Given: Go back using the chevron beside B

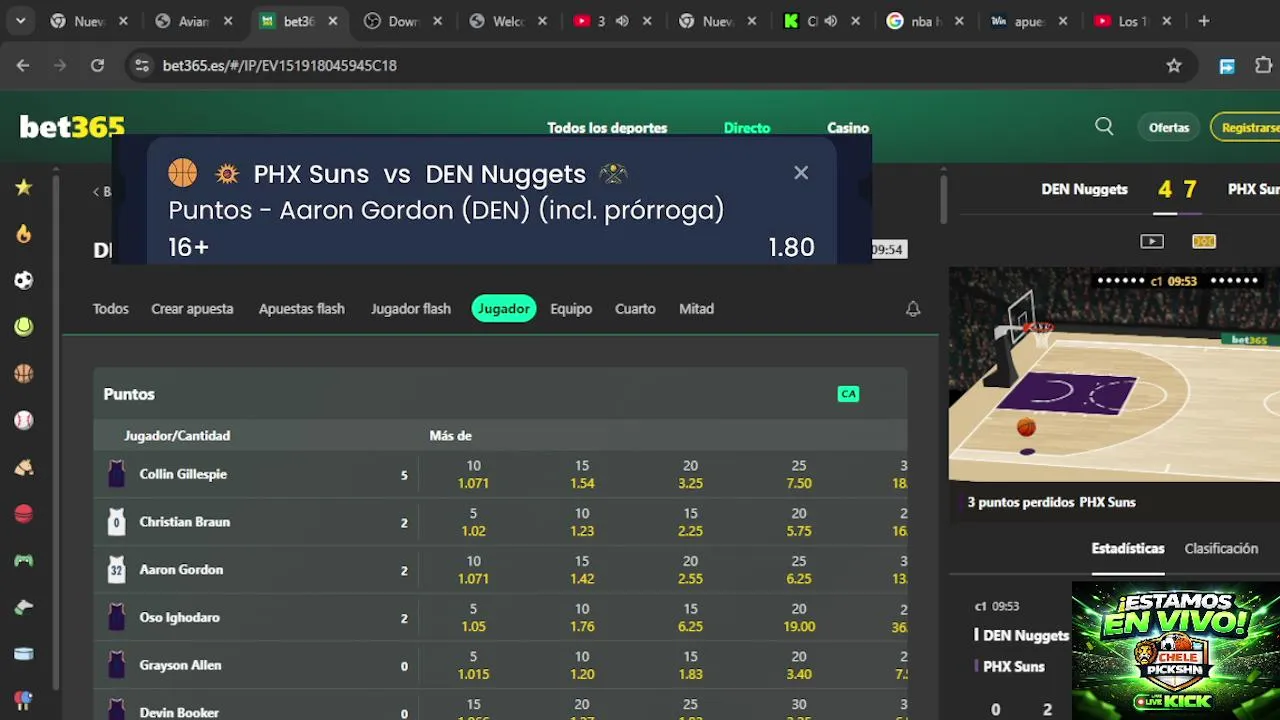Looking at the screenshot, I should coord(96,191).
